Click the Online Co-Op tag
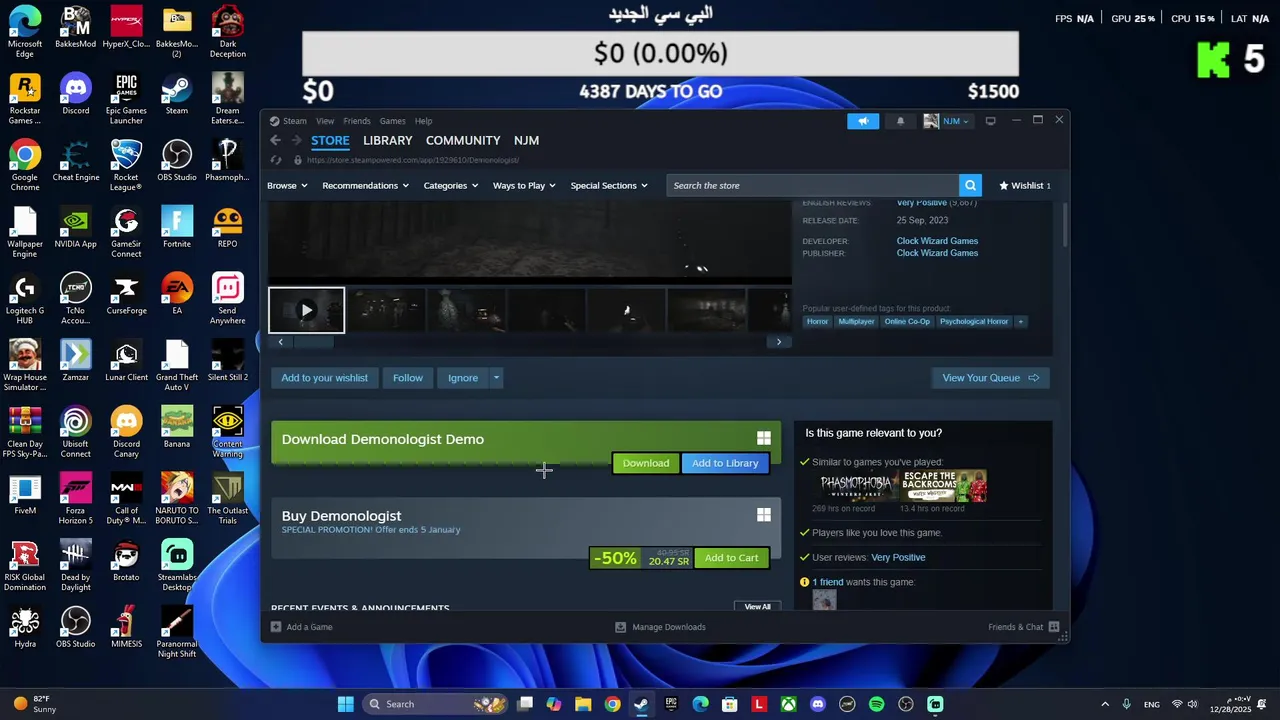Screen dimensions: 1280x720 [907, 321]
